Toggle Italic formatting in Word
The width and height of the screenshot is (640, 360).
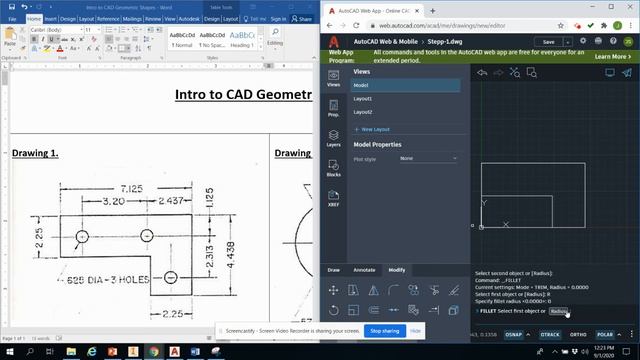tap(42, 39)
